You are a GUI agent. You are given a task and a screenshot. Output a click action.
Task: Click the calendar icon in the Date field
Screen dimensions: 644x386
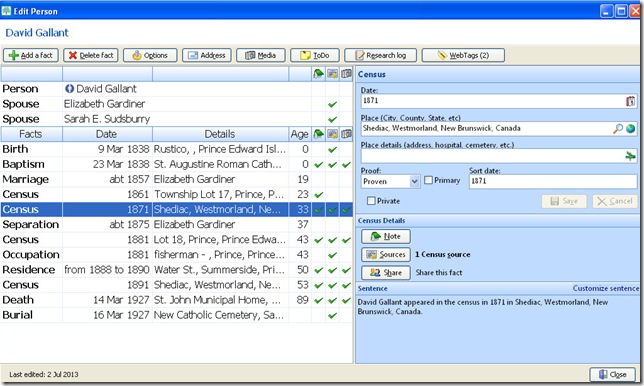pyautogui.click(x=630, y=101)
